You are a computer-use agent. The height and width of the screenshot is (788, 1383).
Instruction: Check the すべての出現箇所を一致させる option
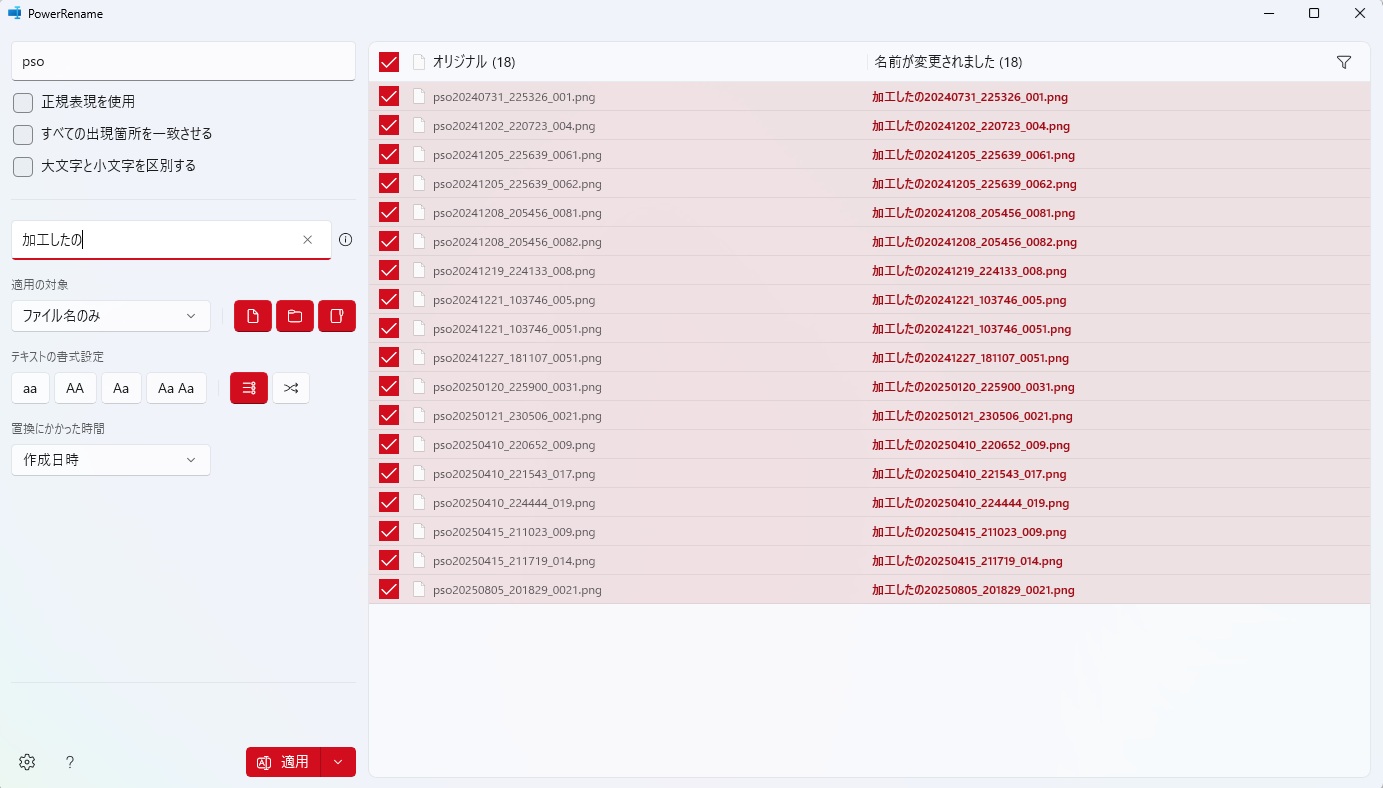pyautogui.click(x=23, y=134)
